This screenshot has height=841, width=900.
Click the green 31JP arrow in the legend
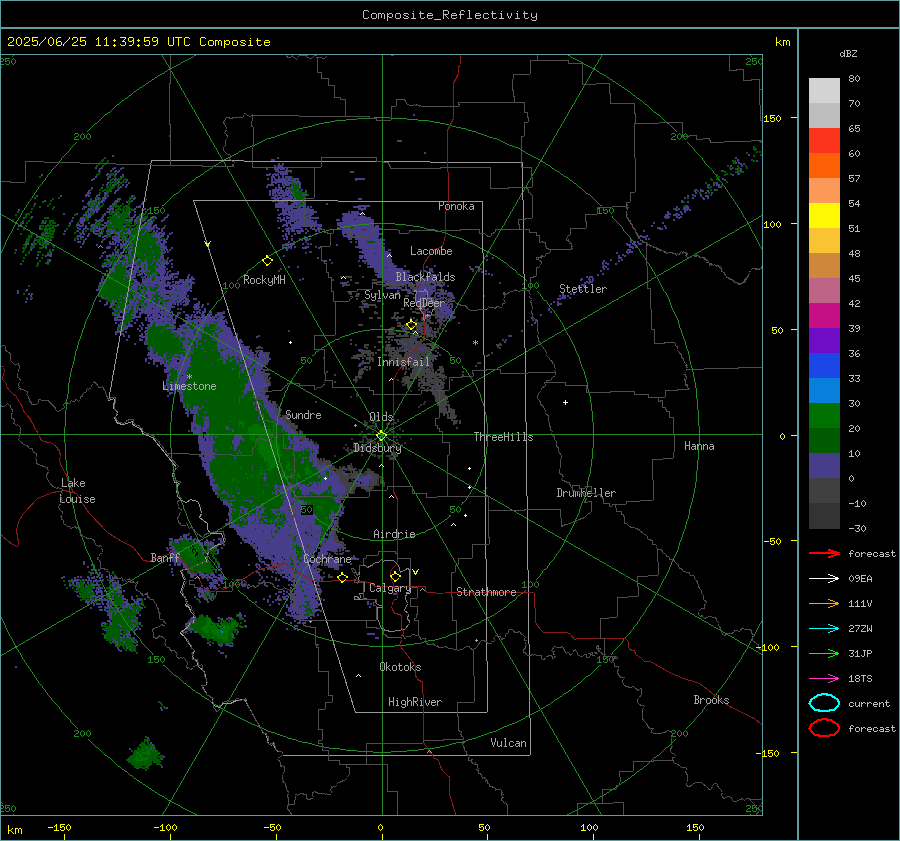(x=824, y=653)
